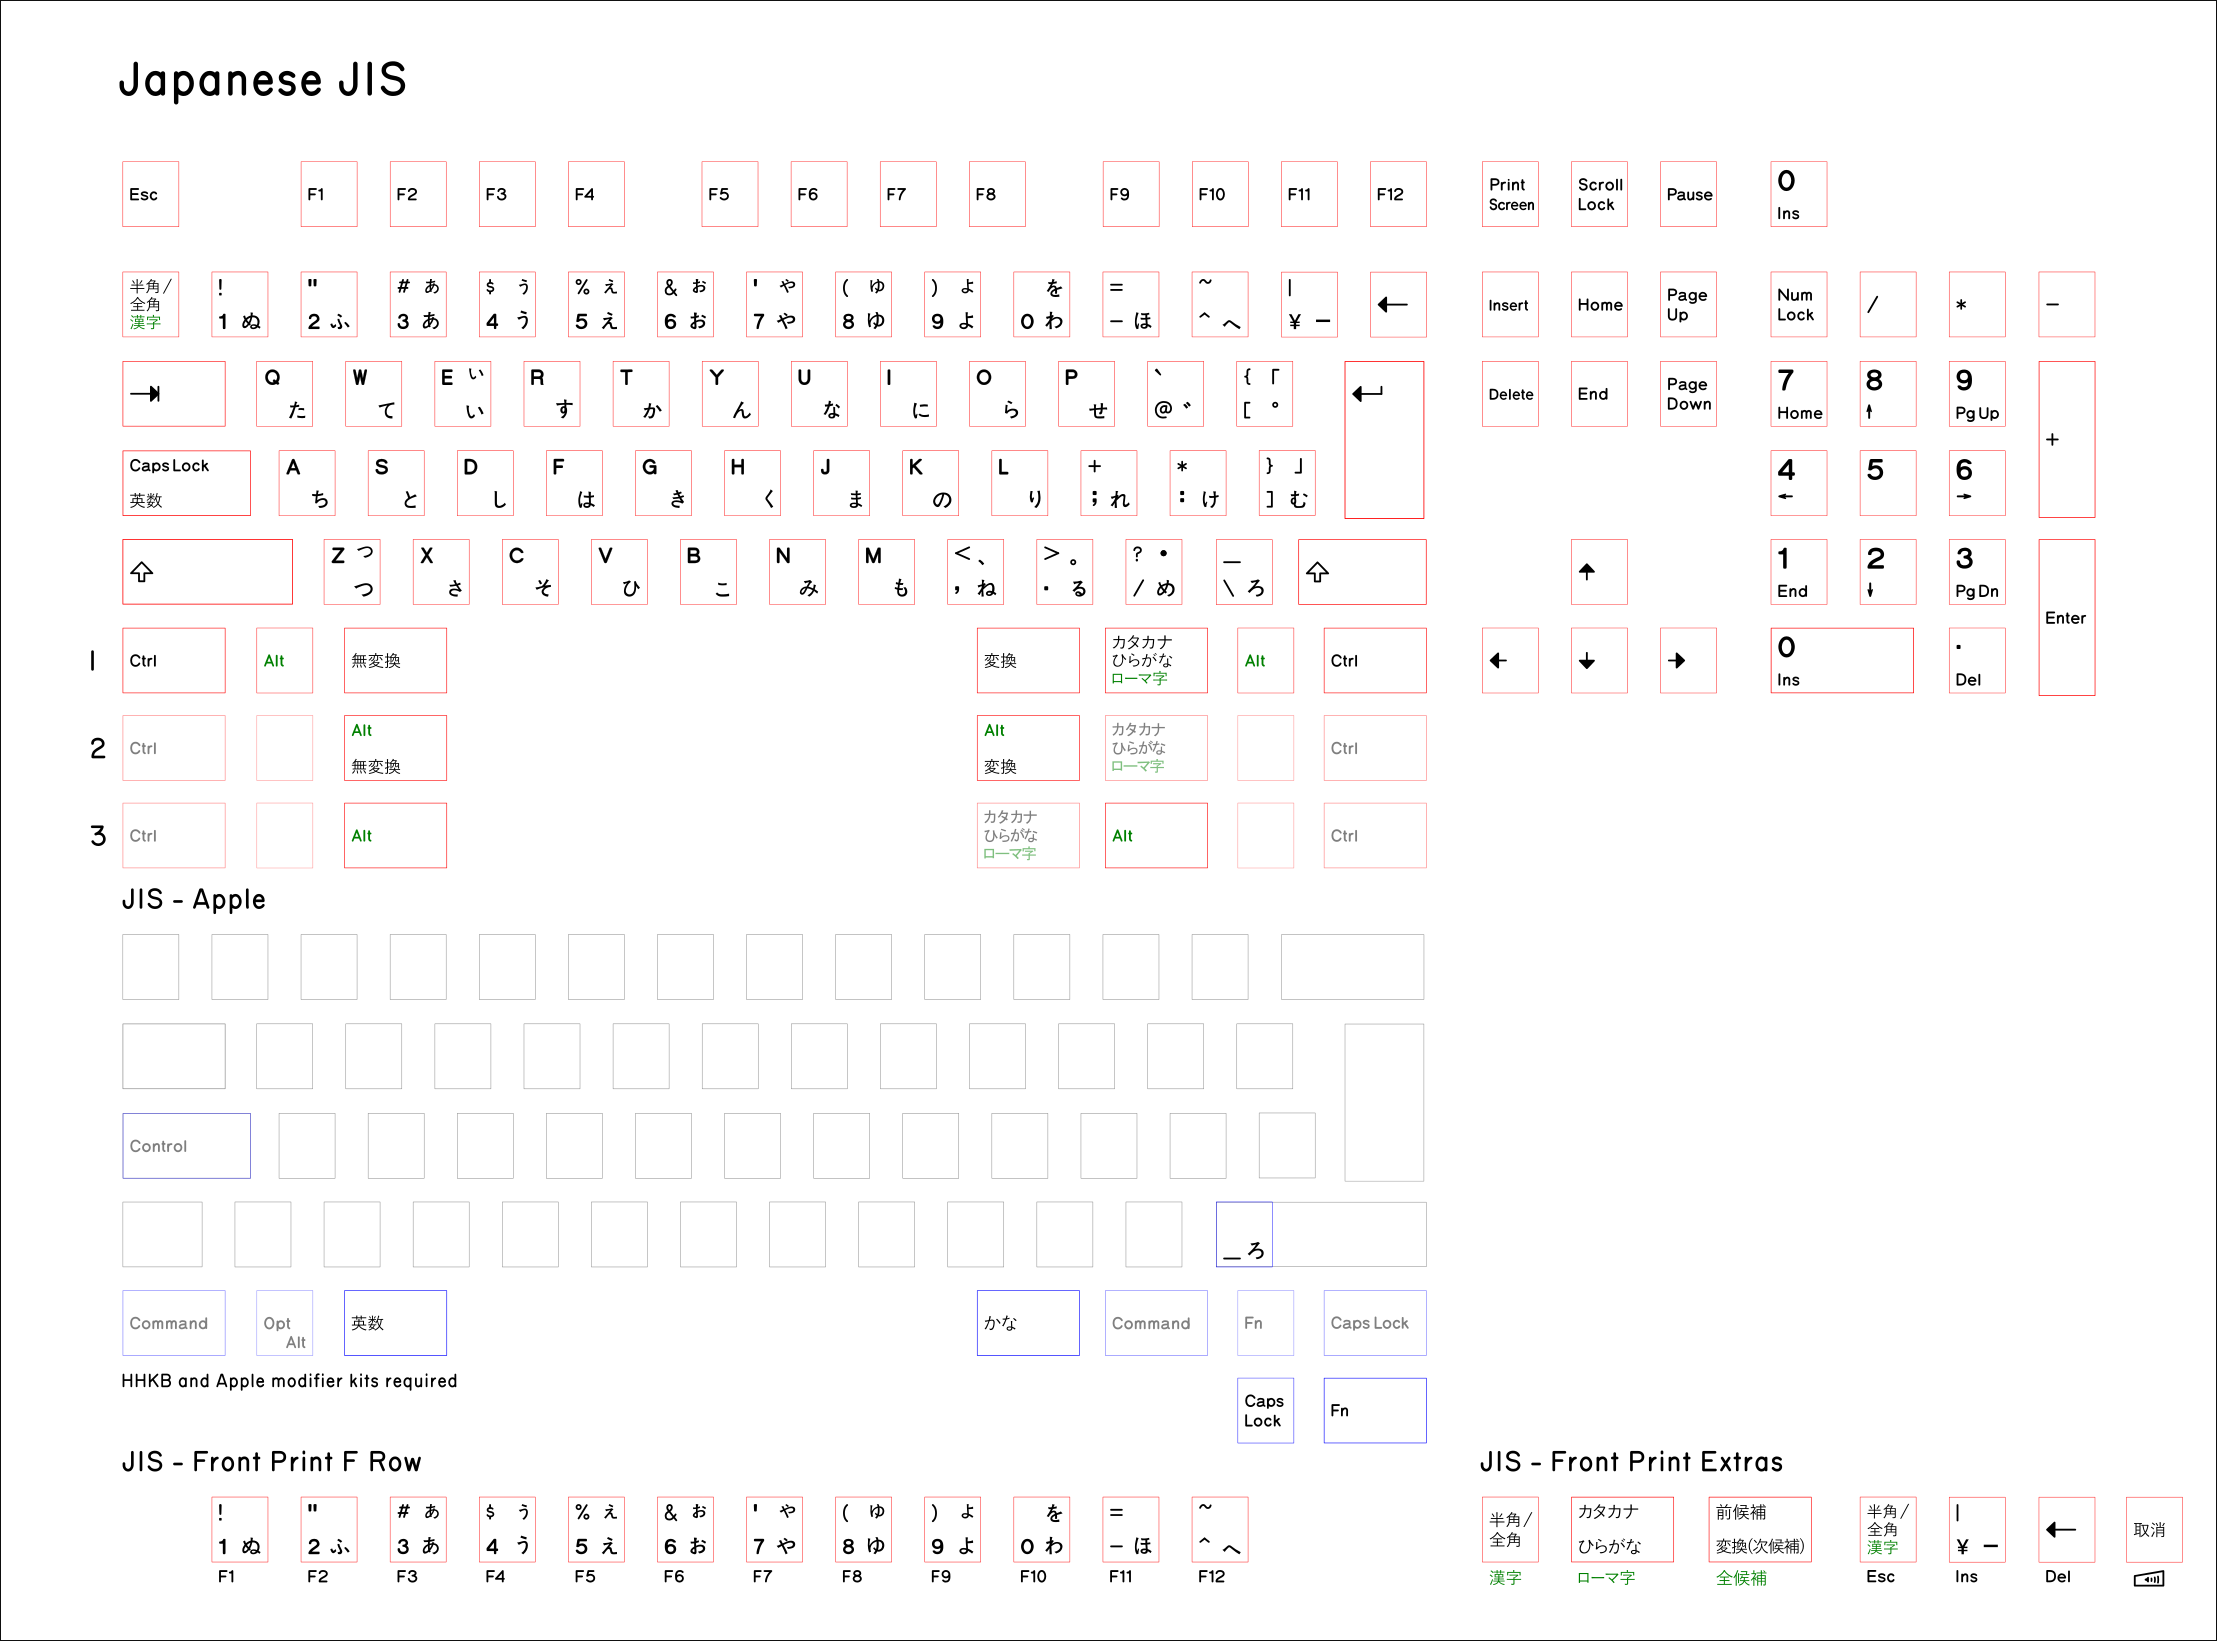Click the down arrow cursor key
Image resolution: width=2217 pixels, height=1641 pixels.
pyautogui.click(x=1598, y=661)
